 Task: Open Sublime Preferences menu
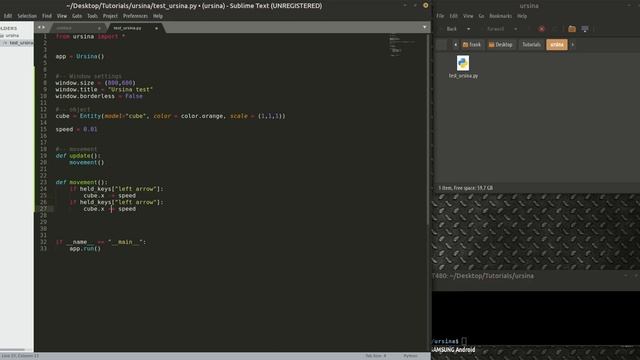(135, 16)
